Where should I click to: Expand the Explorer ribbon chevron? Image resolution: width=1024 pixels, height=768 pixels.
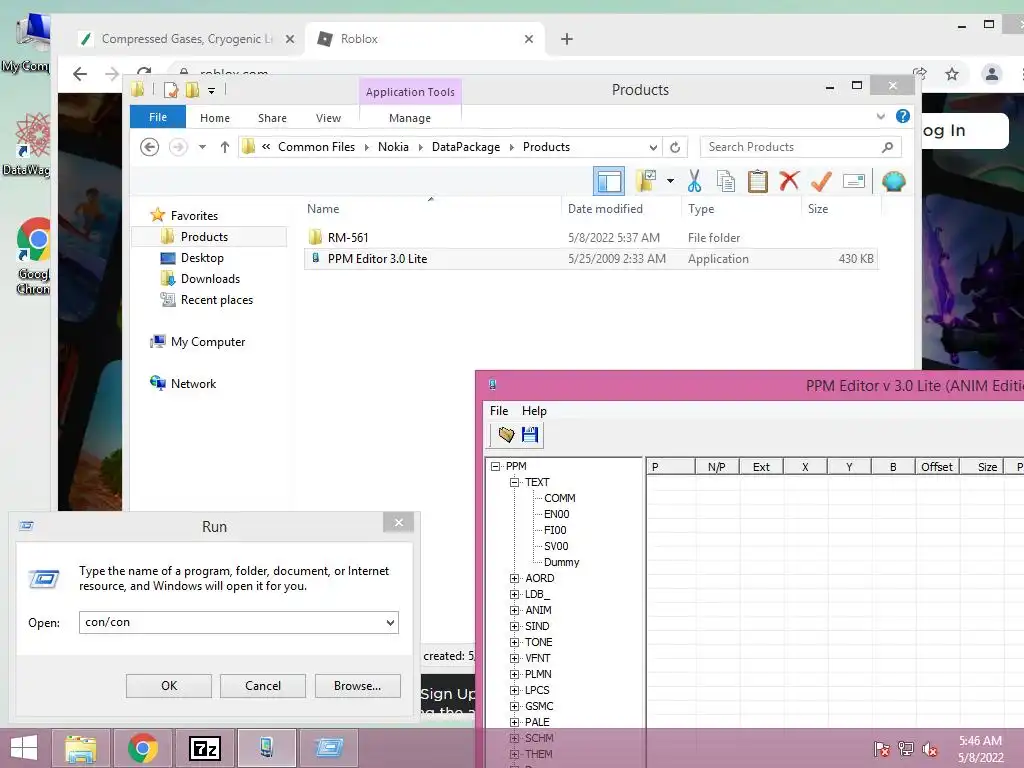pos(880,116)
